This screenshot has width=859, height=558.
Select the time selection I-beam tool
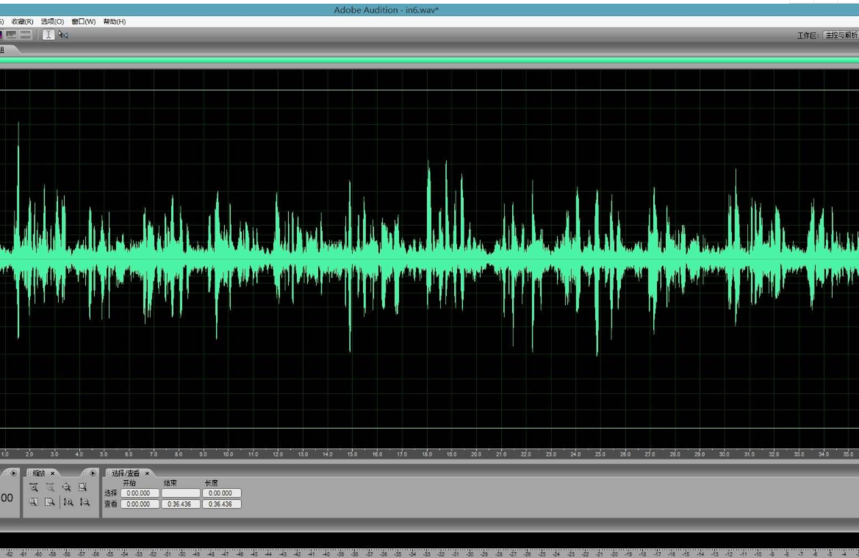click(x=48, y=34)
